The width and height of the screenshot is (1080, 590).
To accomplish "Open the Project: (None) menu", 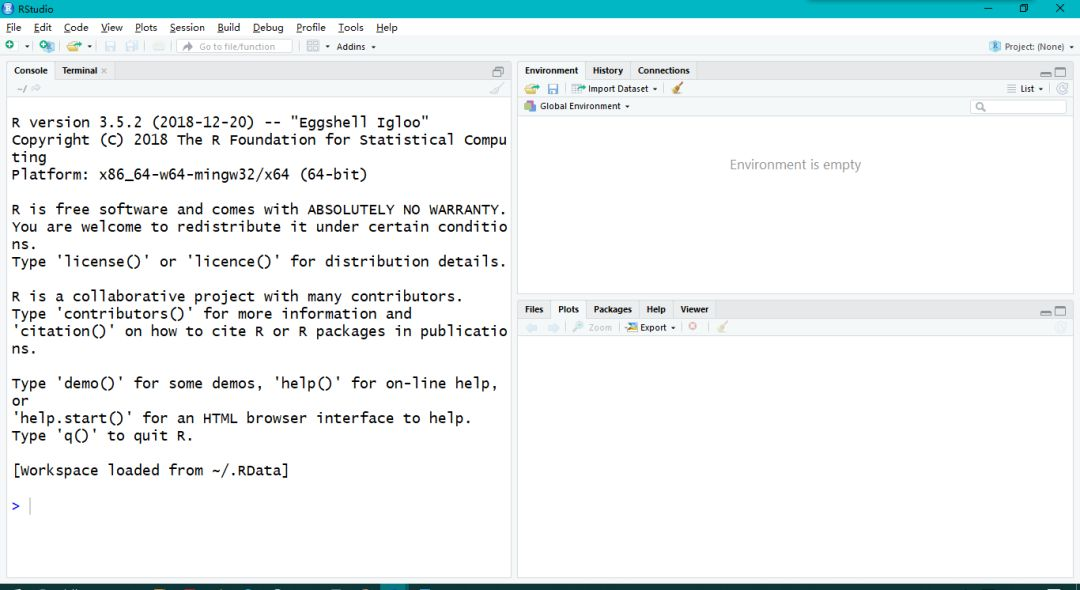I will (x=1031, y=47).
